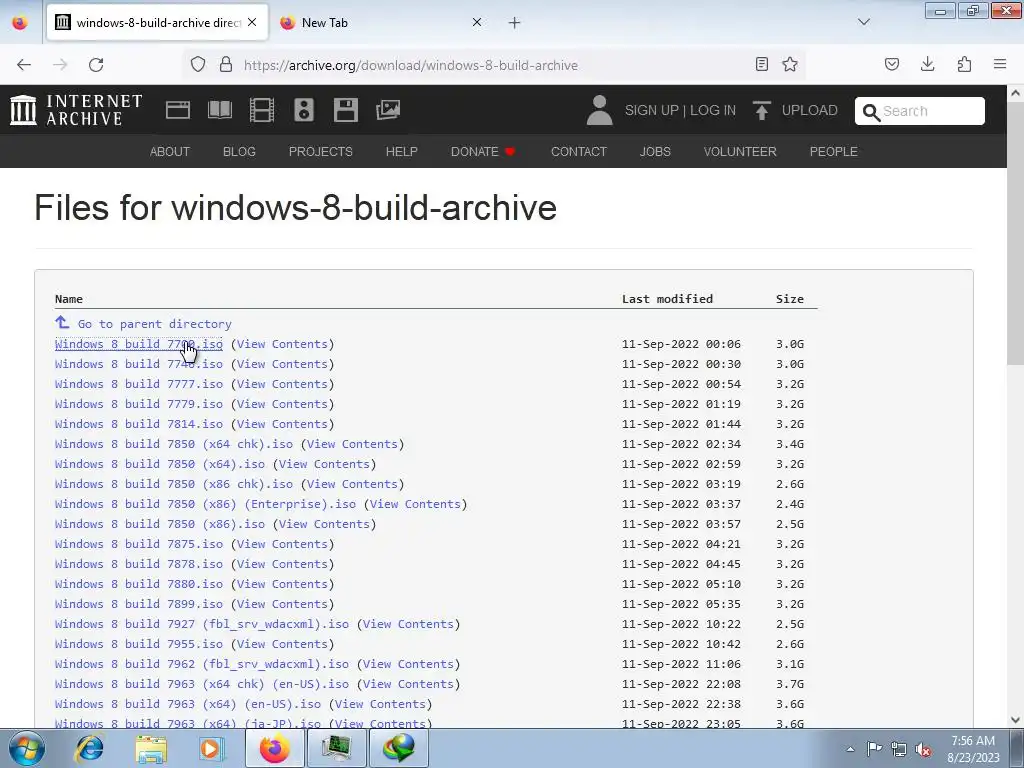Open the tracking protection shield icon
The height and width of the screenshot is (768, 1024).
click(198, 64)
